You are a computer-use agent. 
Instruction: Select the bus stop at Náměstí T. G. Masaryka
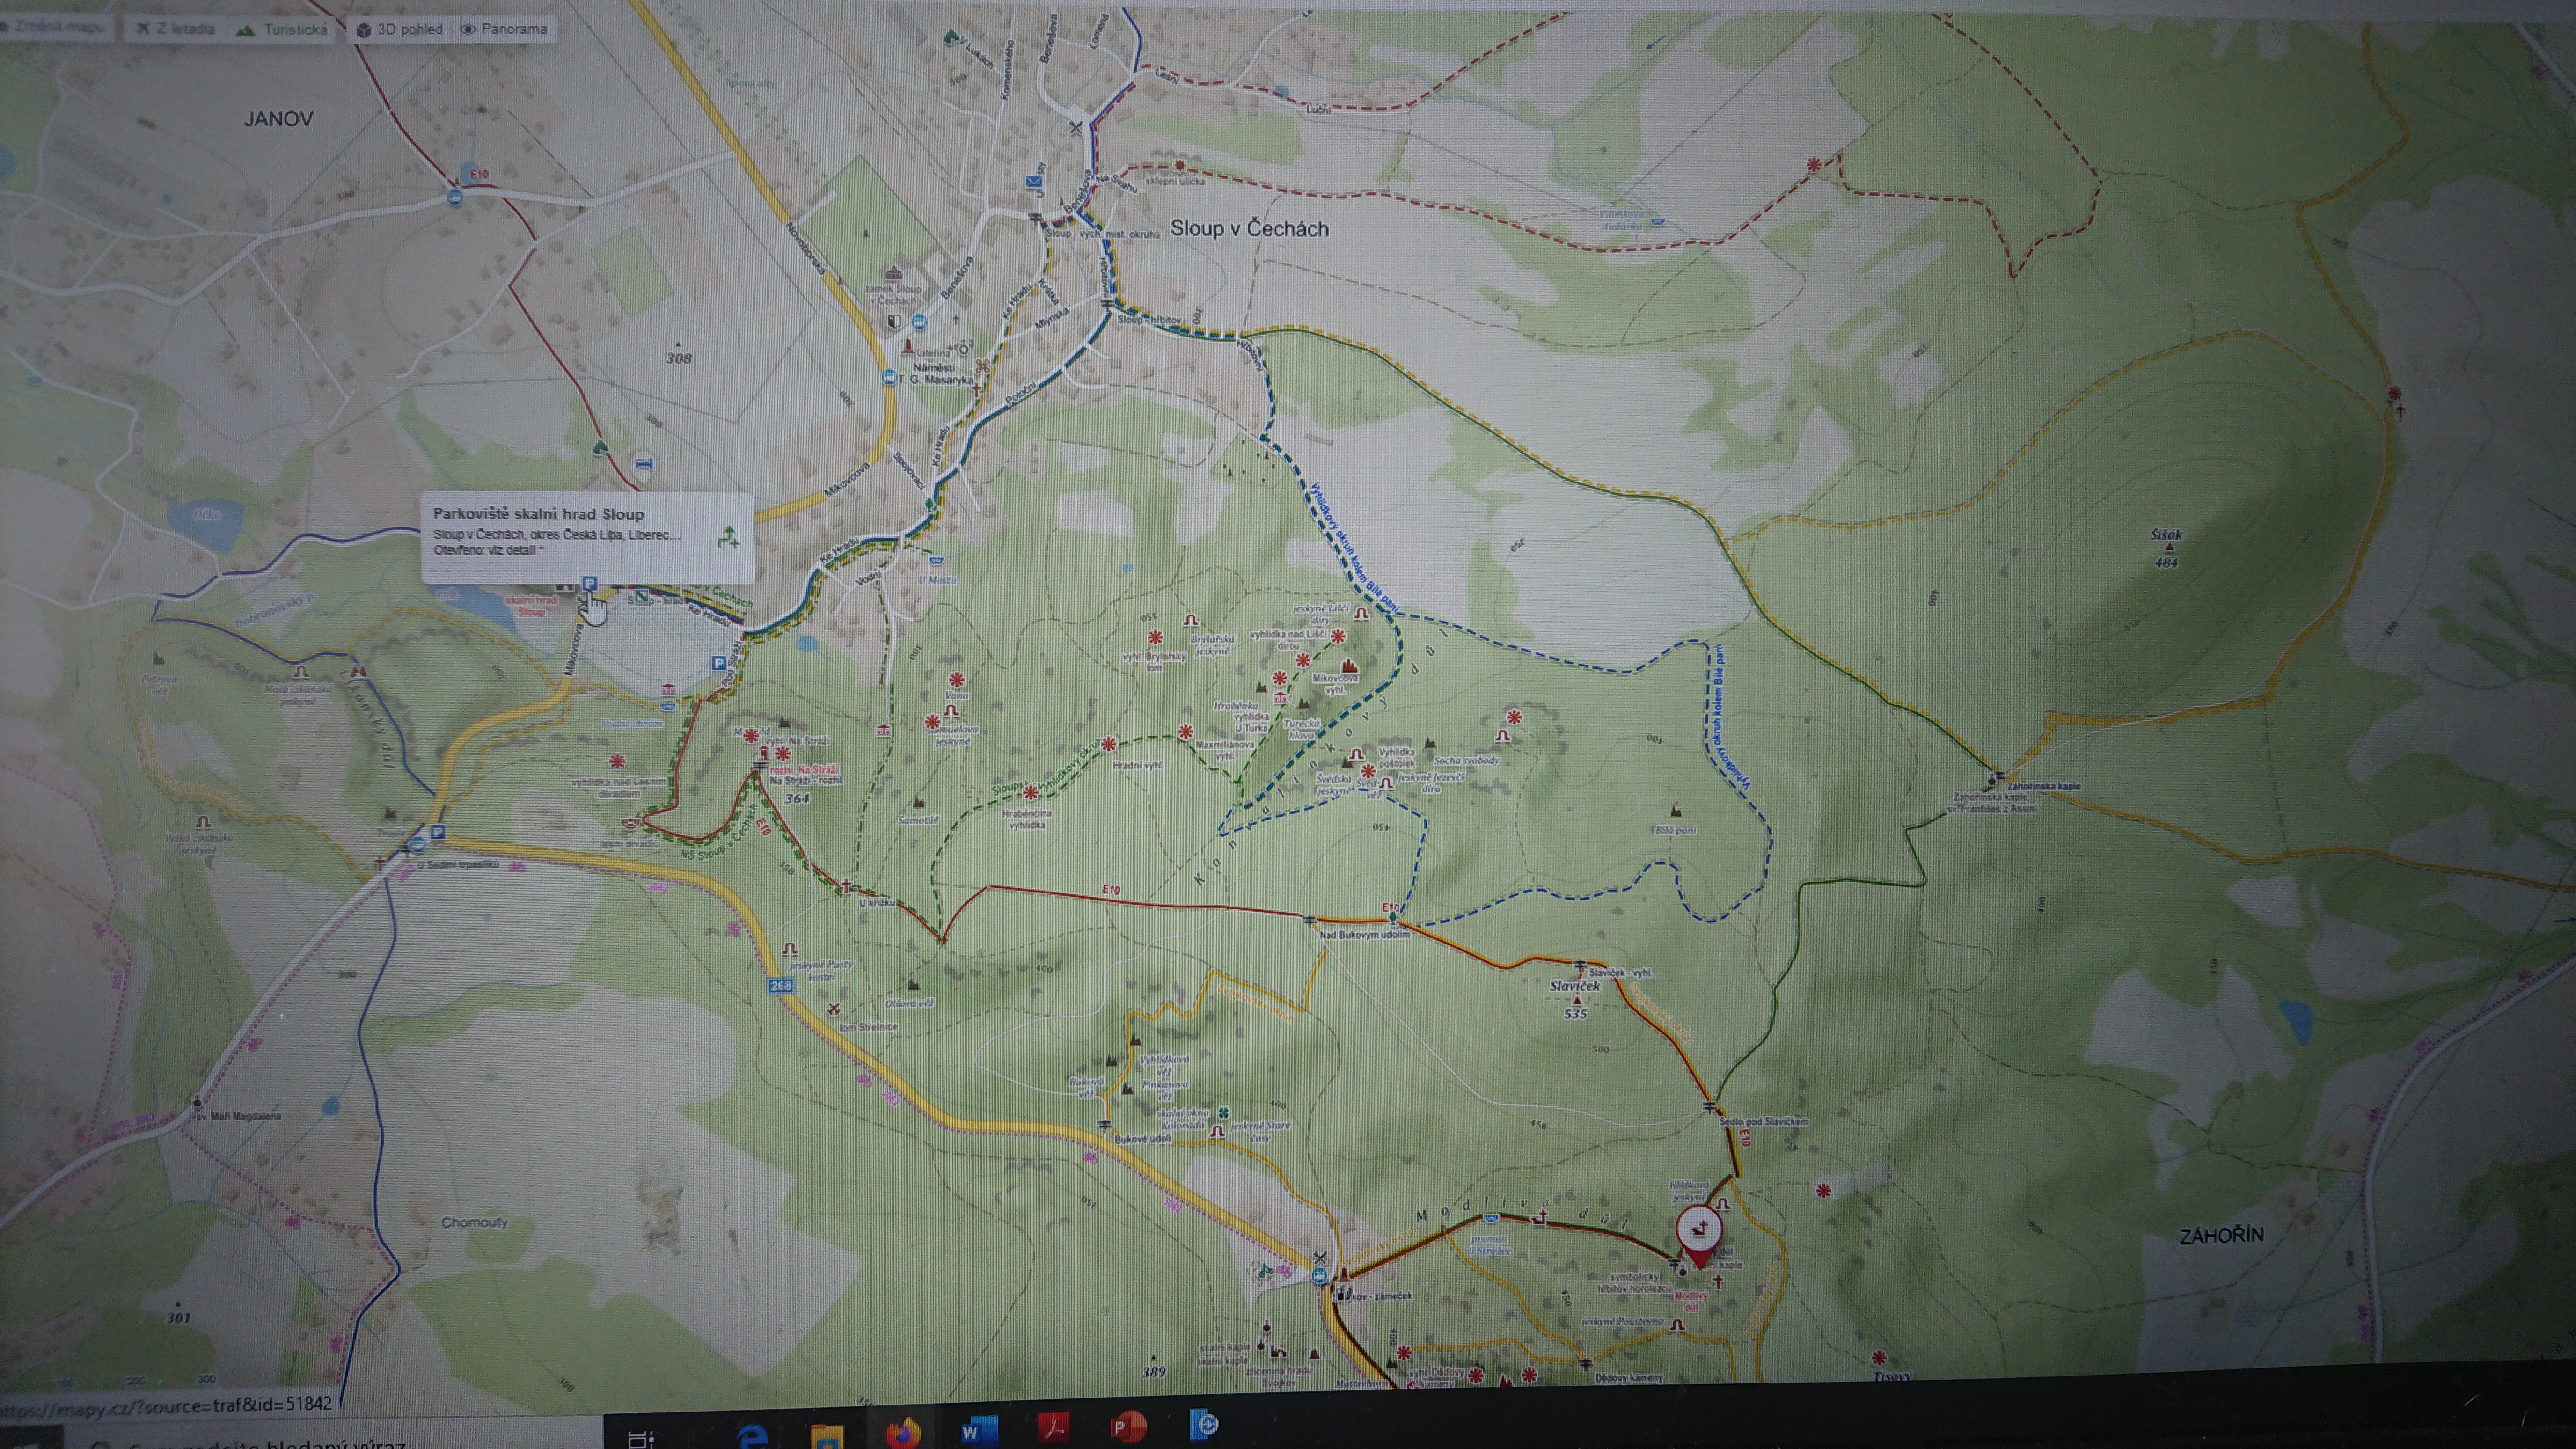pyautogui.click(x=889, y=378)
